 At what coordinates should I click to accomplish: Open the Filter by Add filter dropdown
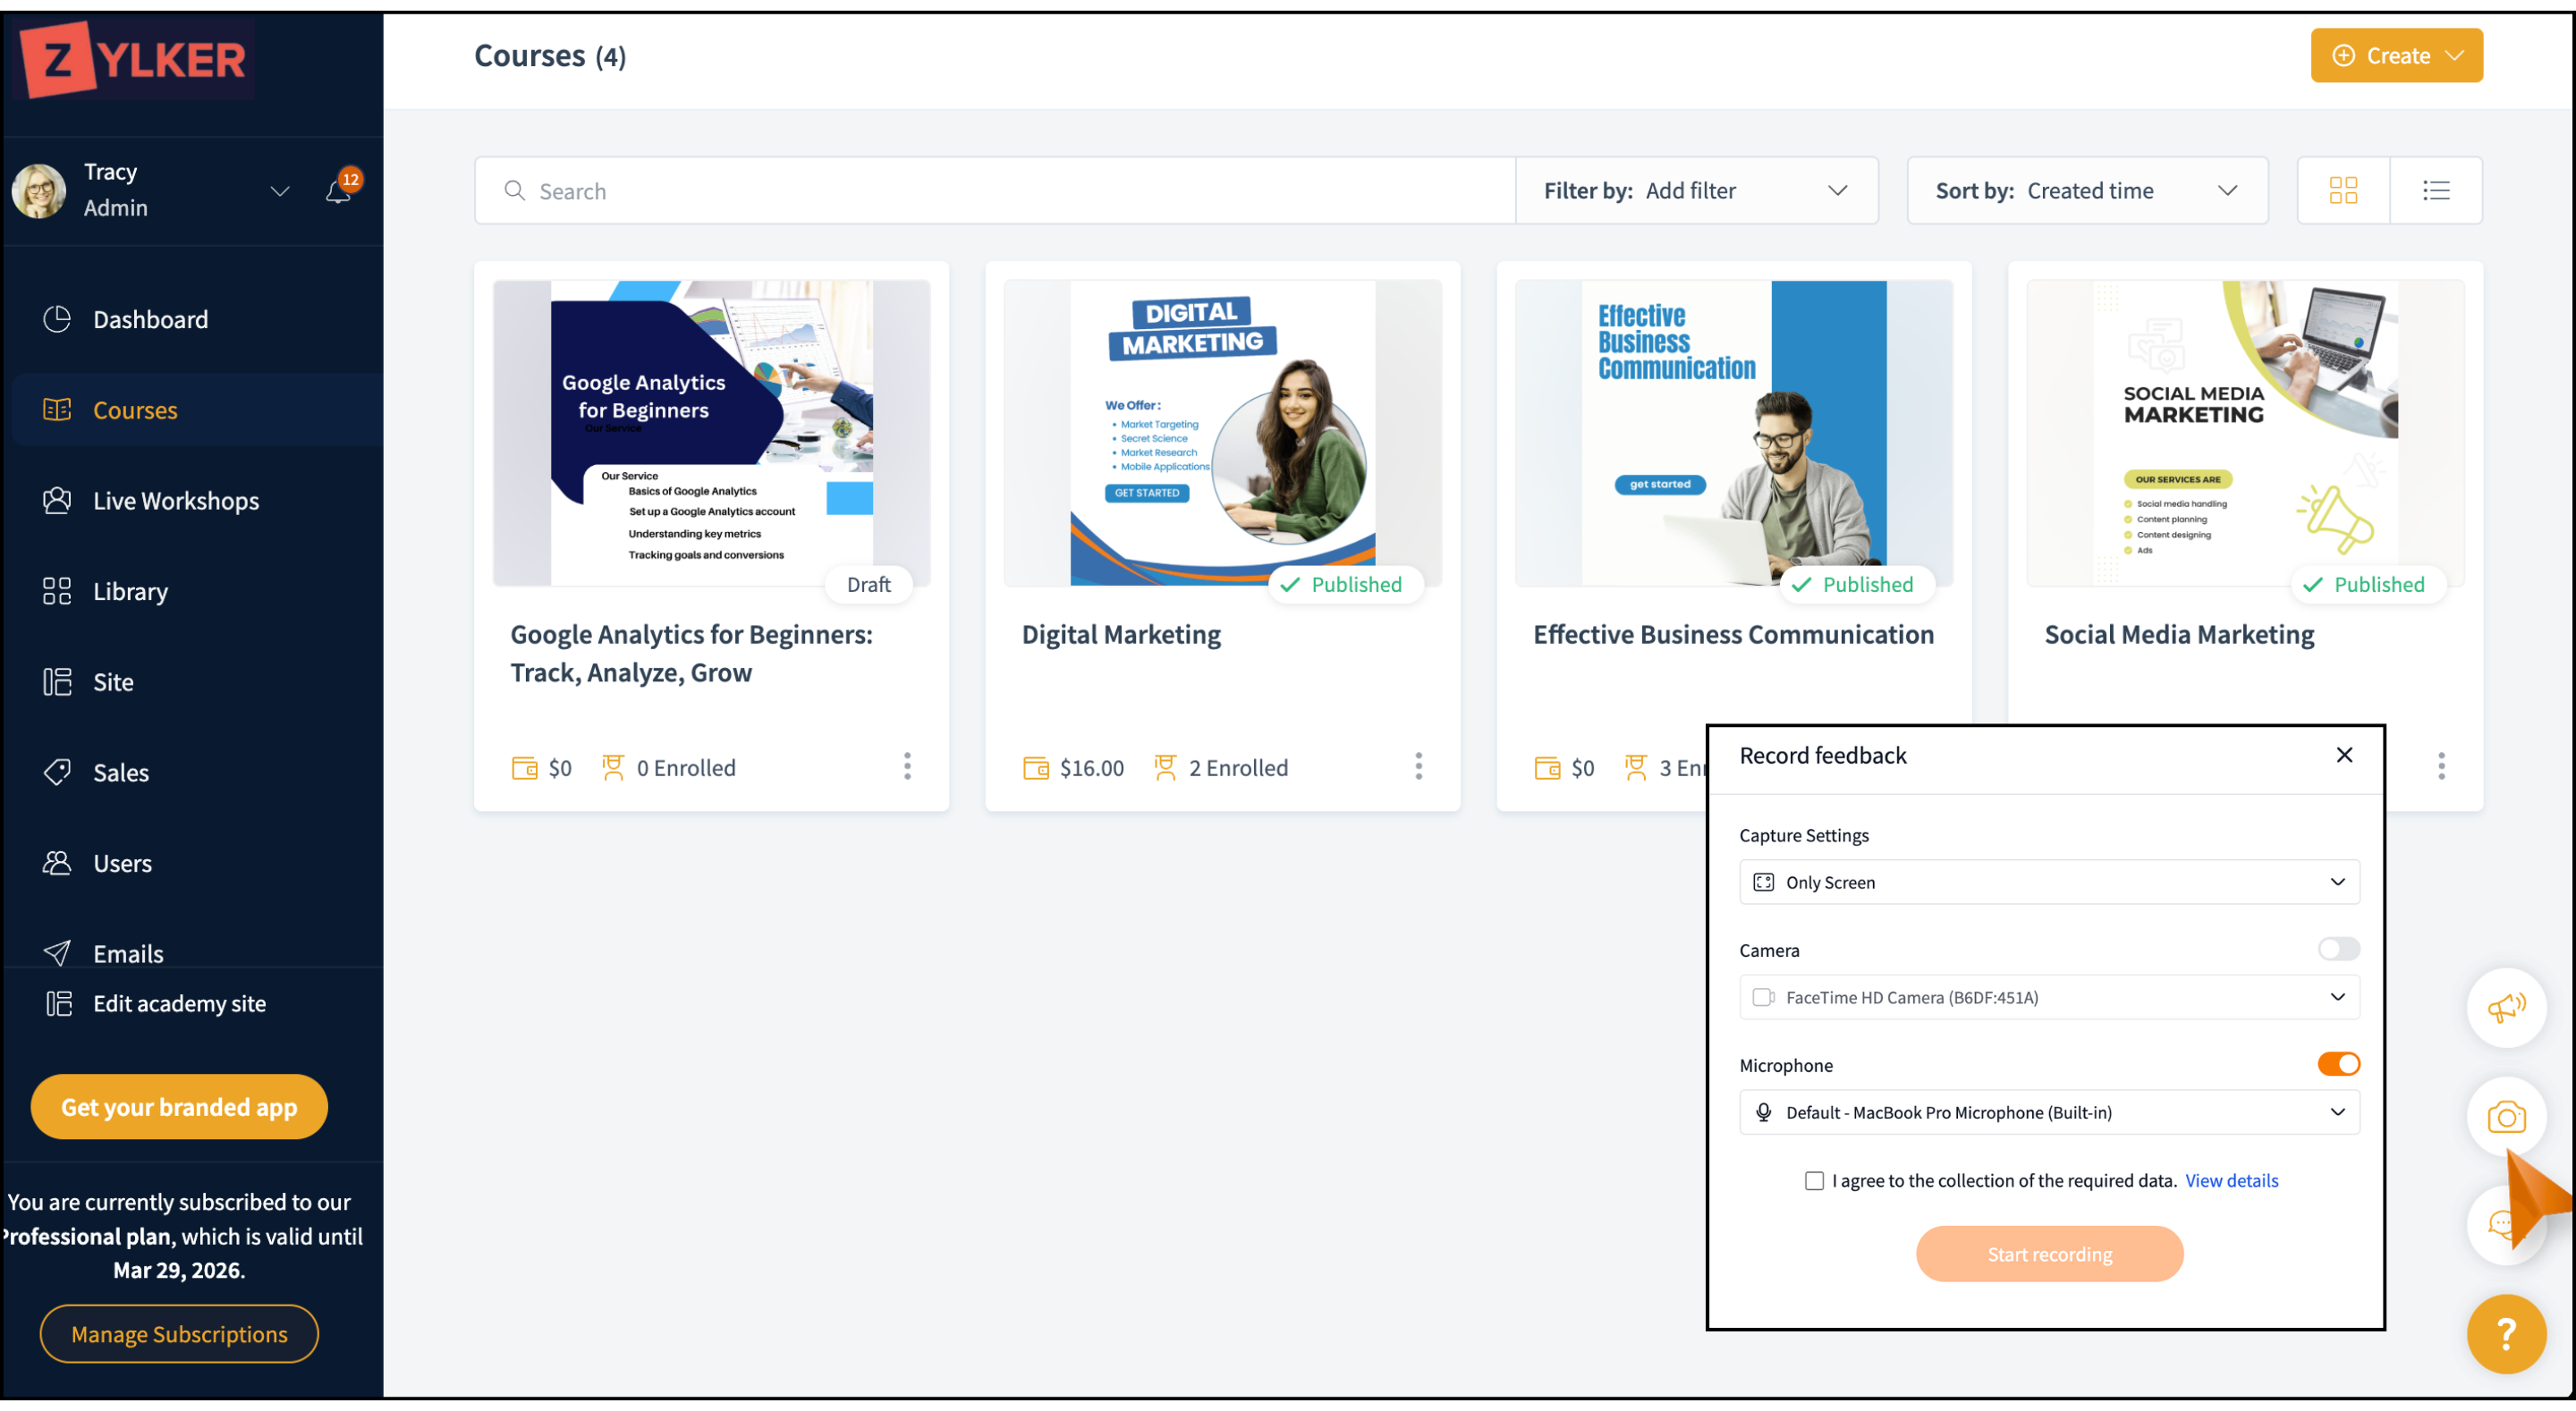[x=1695, y=190]
